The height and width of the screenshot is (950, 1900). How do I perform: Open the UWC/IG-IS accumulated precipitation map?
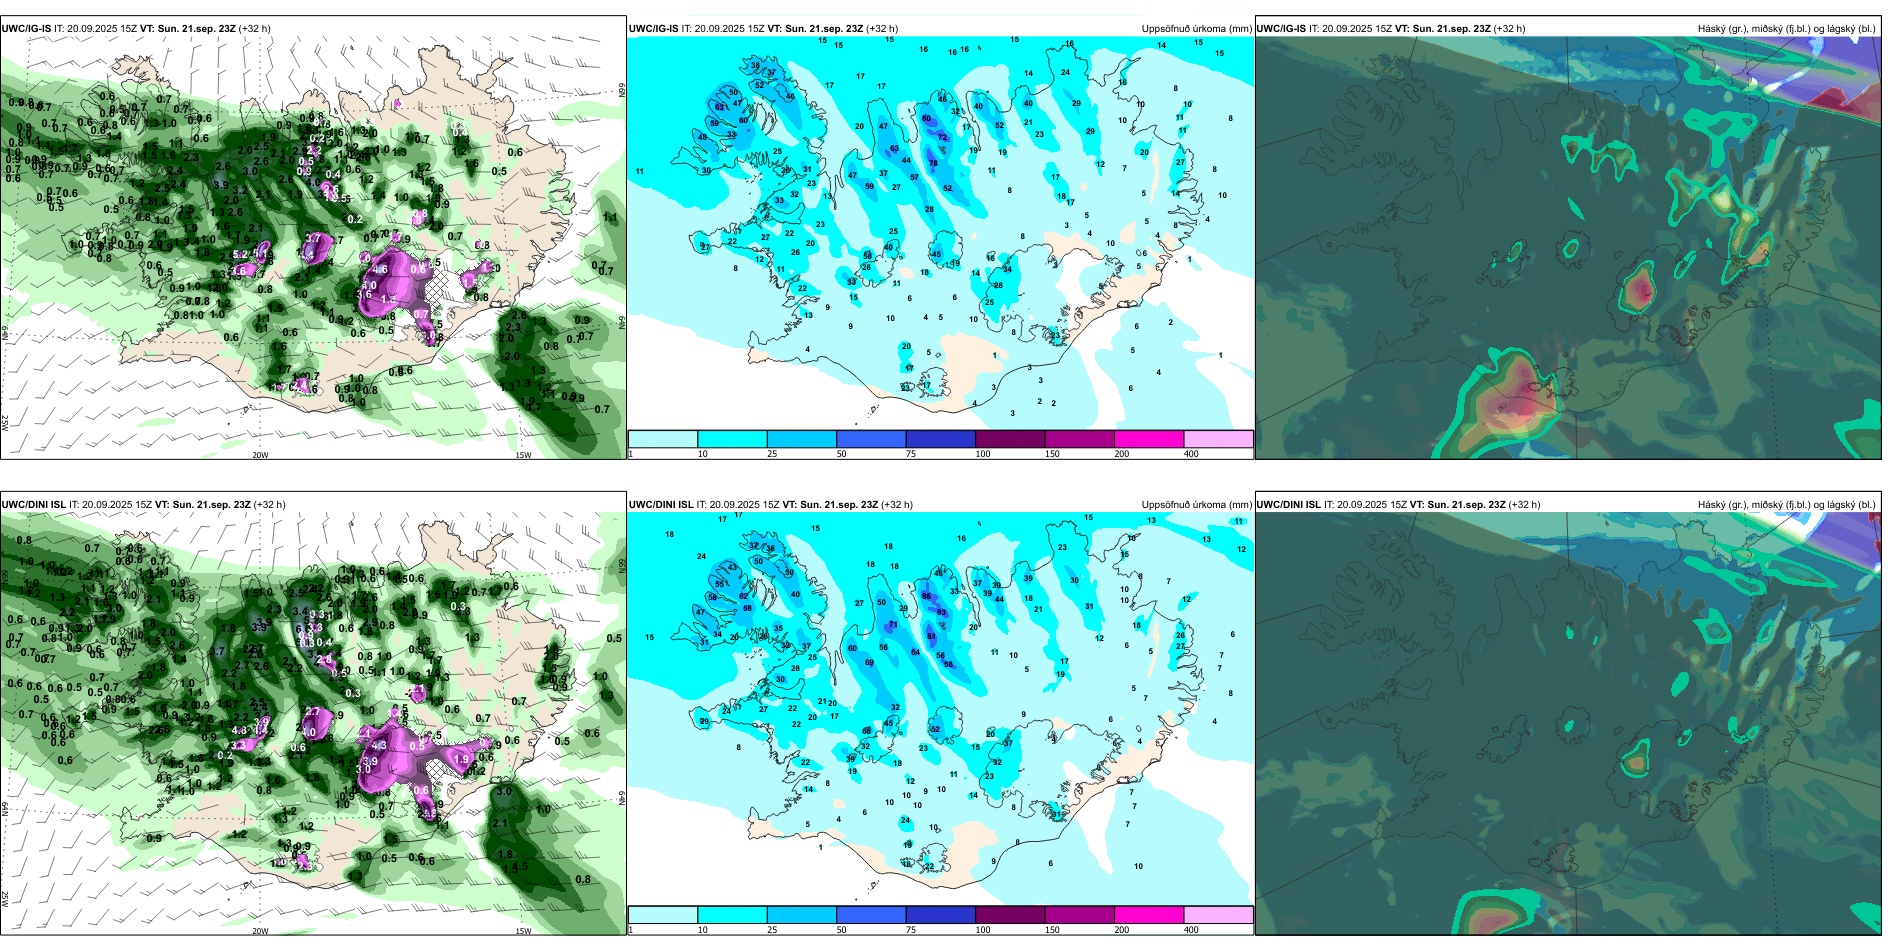(x=941, y=238)
